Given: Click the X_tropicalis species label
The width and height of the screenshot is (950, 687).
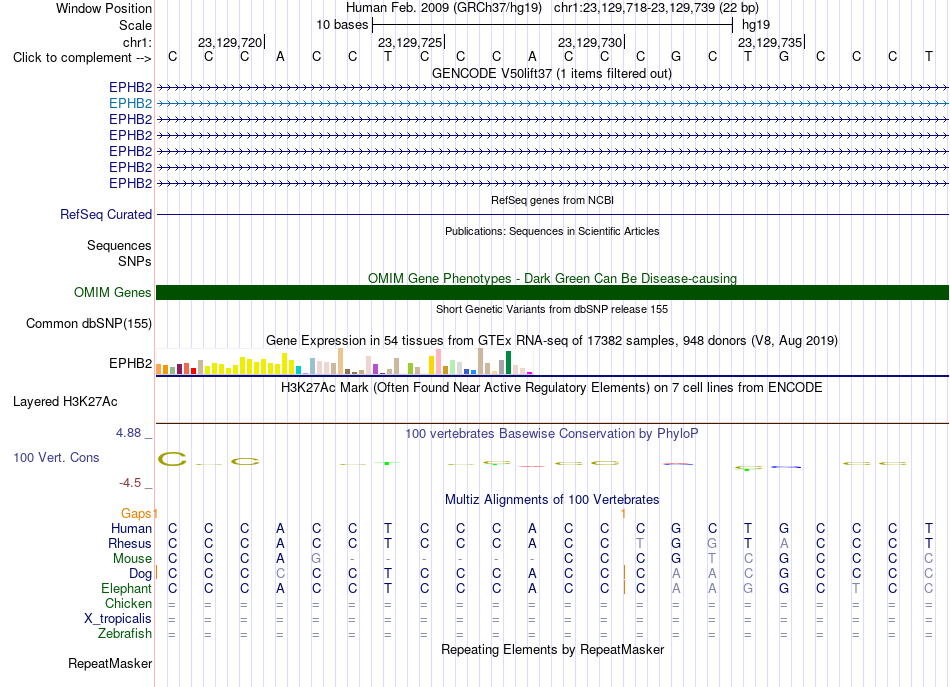Looking at the screenshot, I should click(118, 619).
